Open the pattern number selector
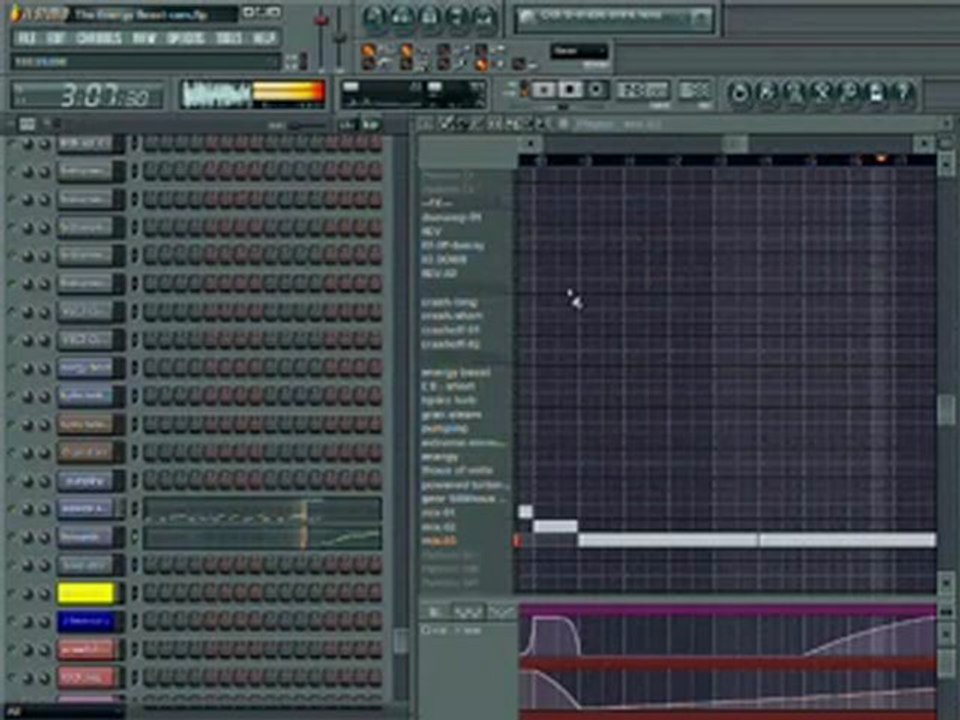The height and width of the screenshot is (720, 960). click(696, 90)
